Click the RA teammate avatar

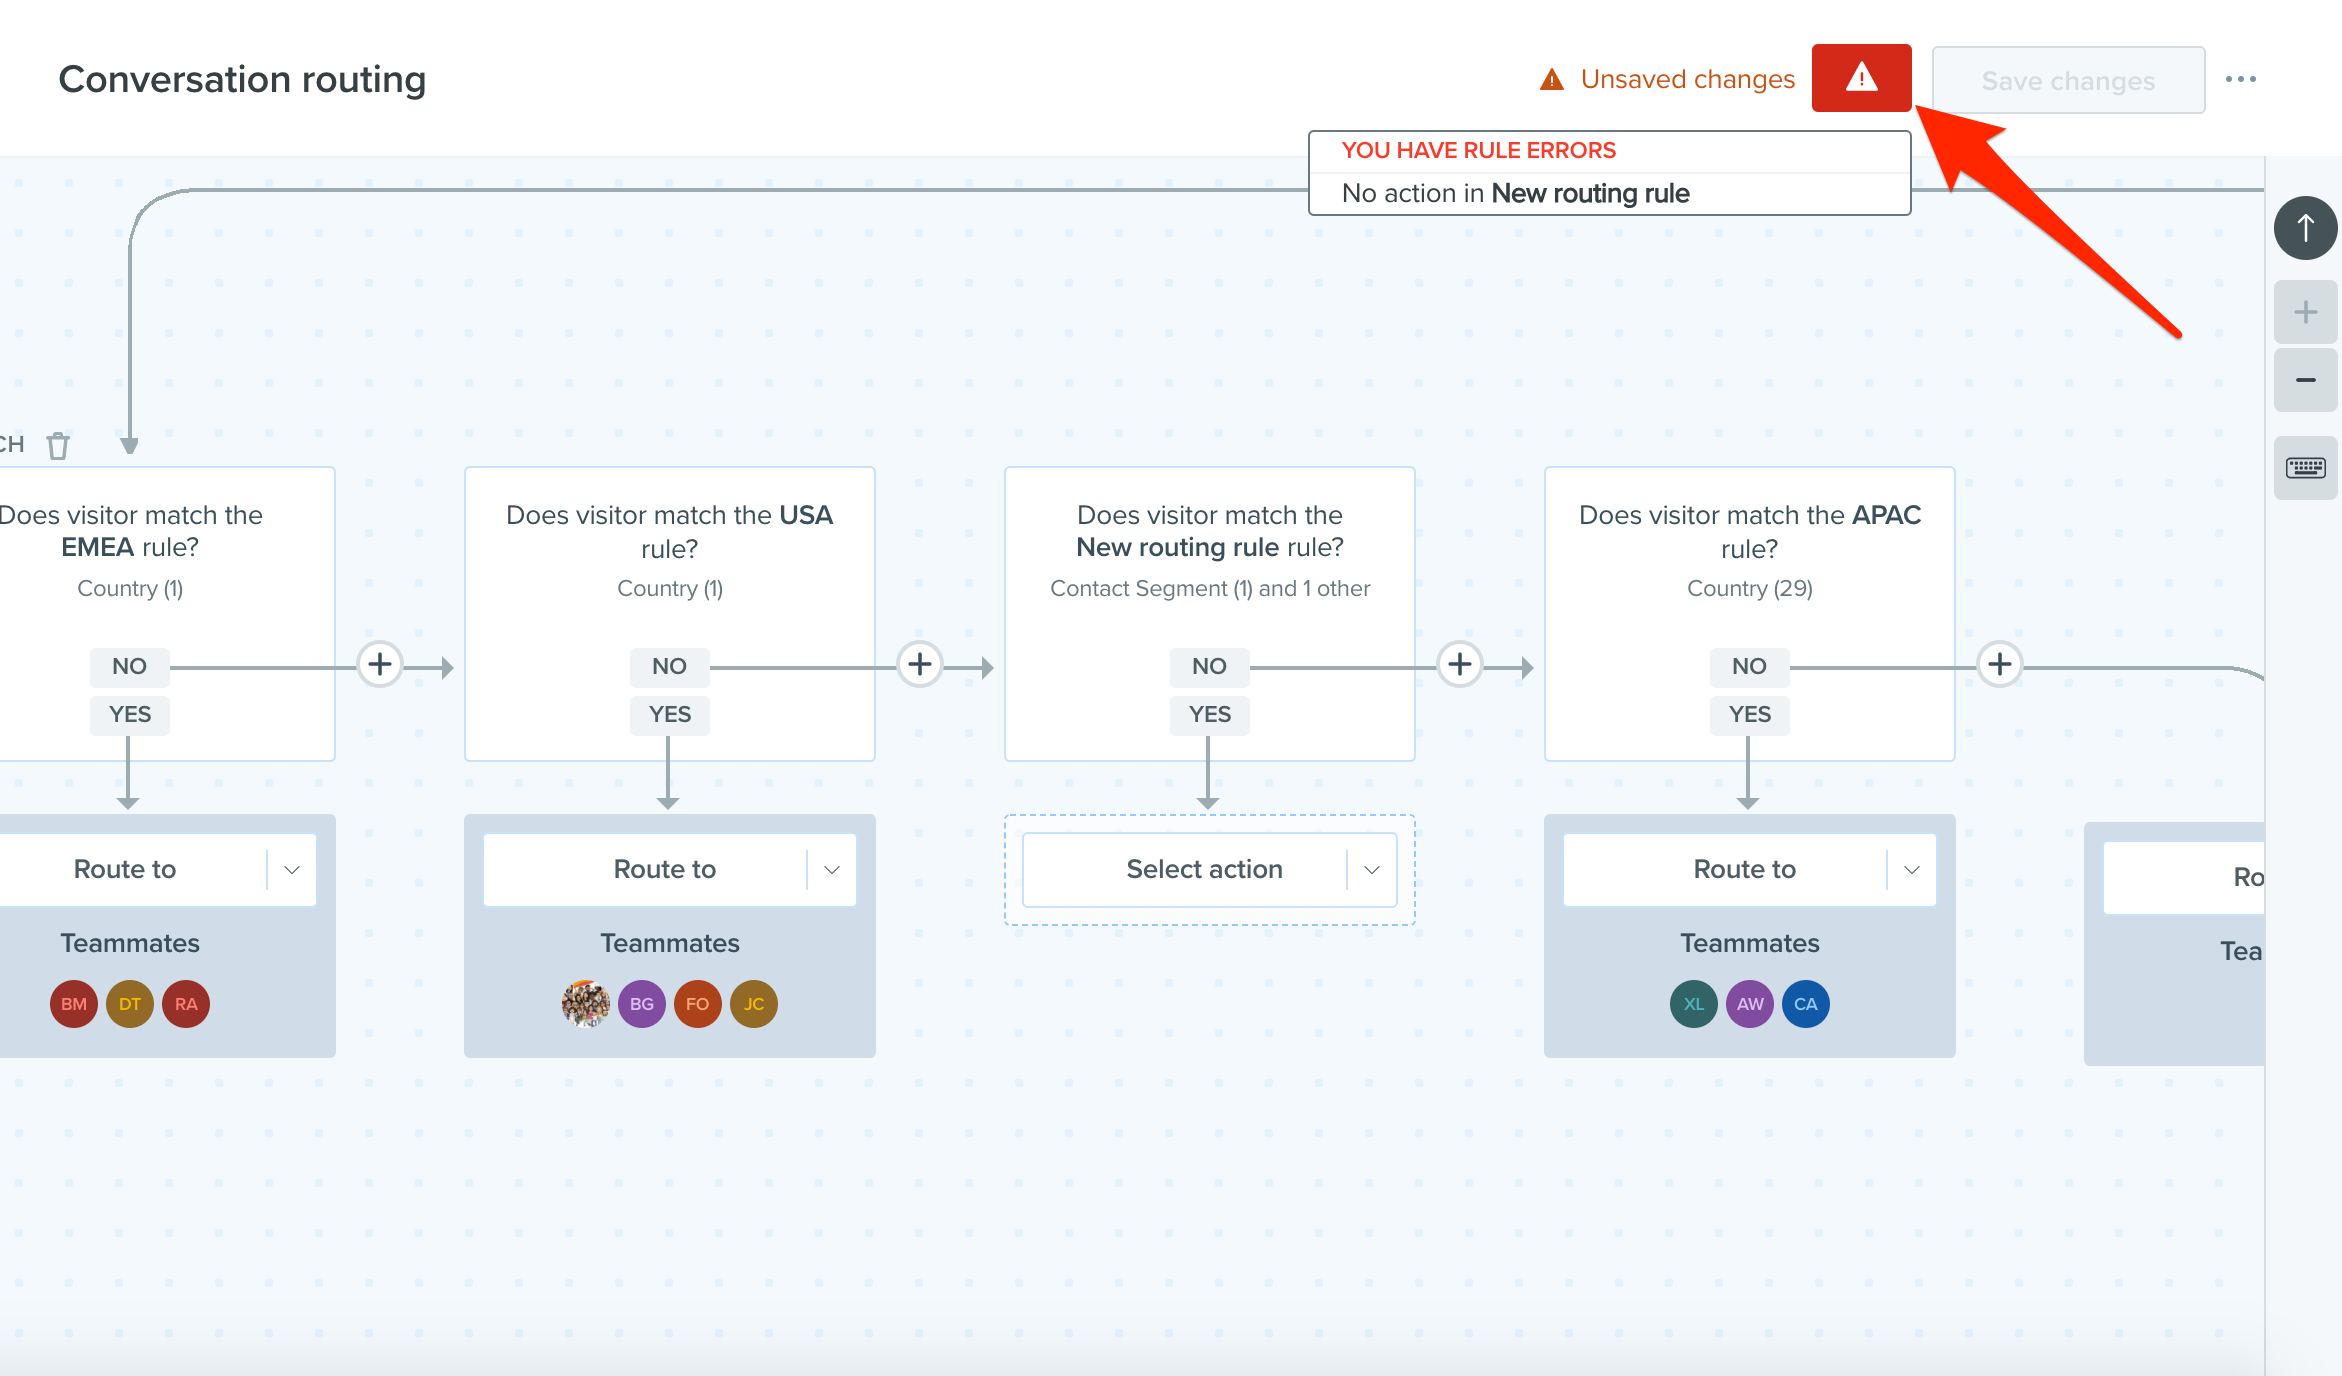pos(186,1004)
